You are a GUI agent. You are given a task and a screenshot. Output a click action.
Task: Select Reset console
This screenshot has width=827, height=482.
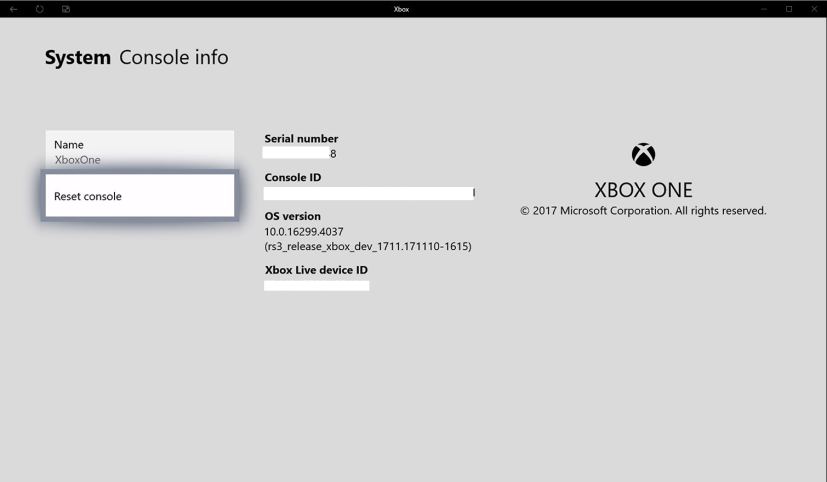point(140,196)
